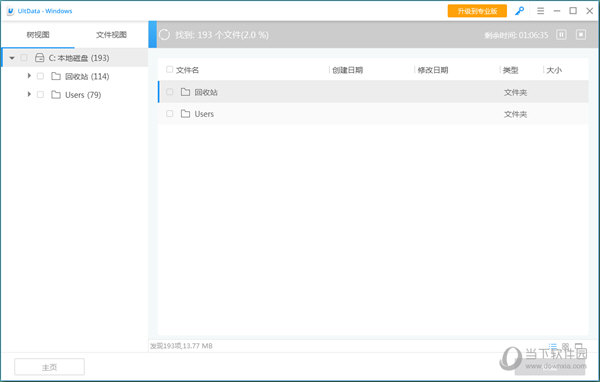
Task: Click the Users folder icon in file list
Action: [185, 114]
